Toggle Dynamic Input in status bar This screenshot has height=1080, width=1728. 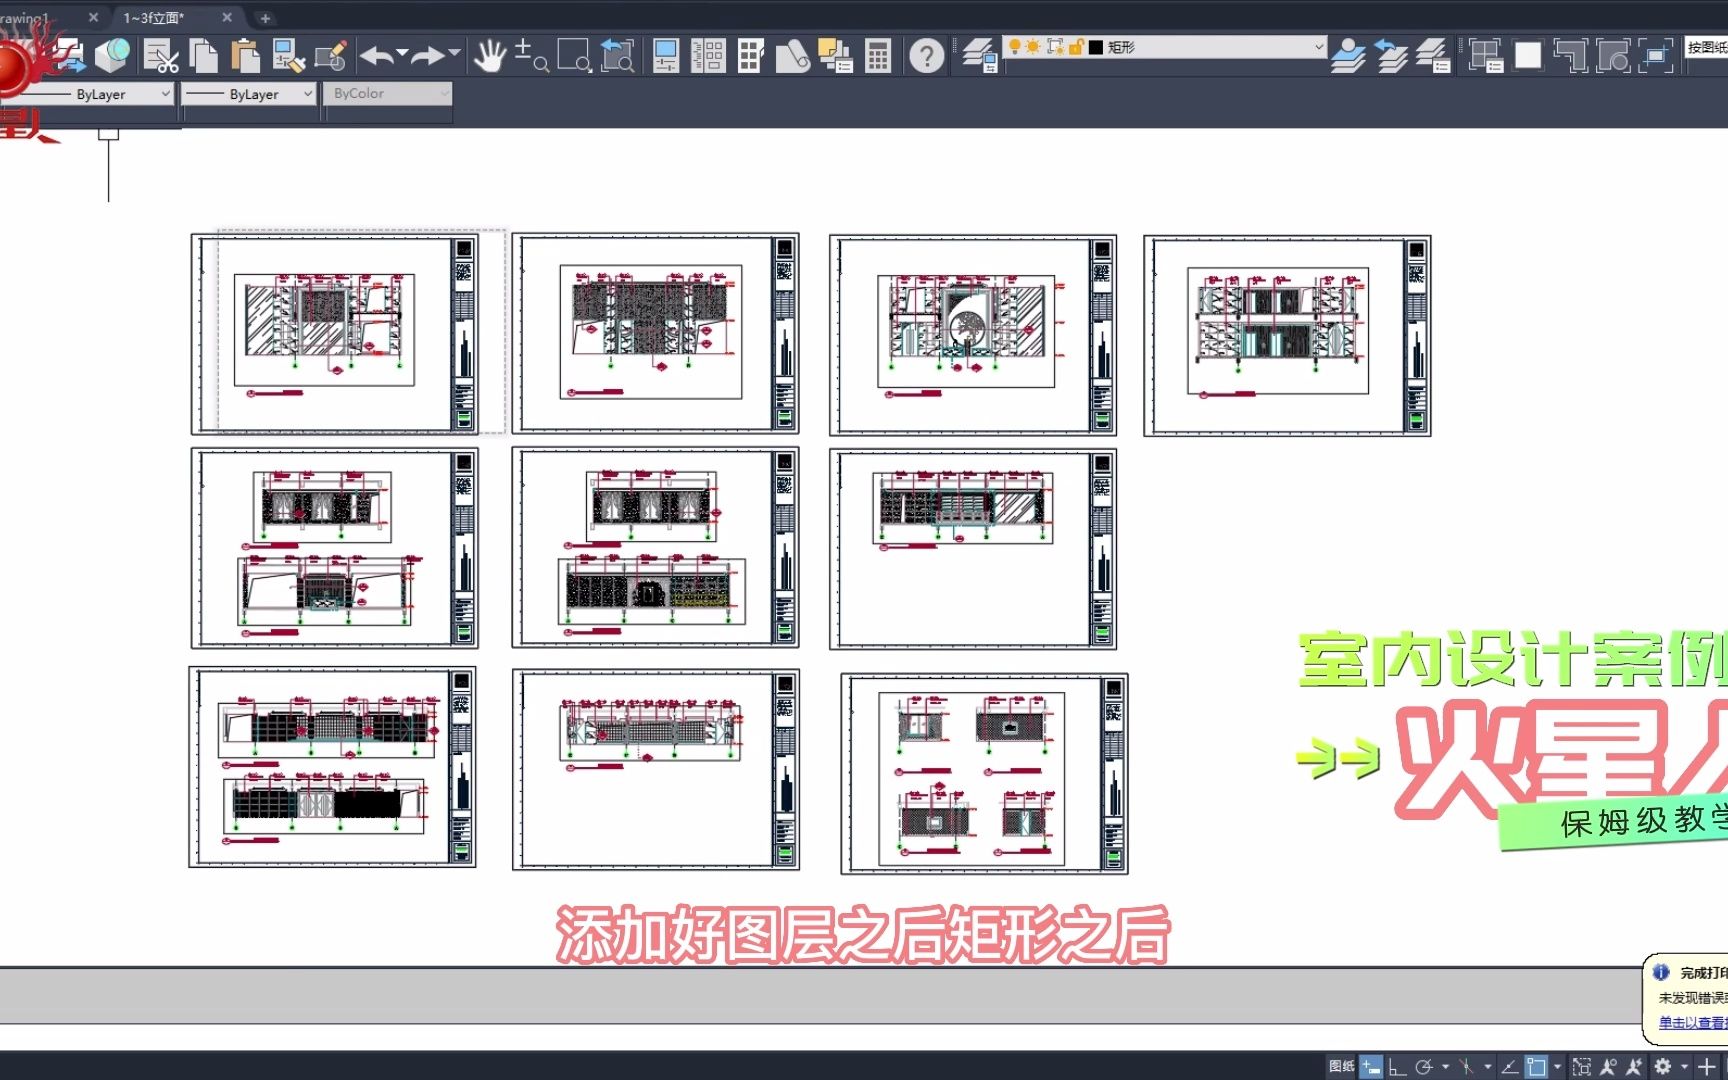tap(1371, 1066)
